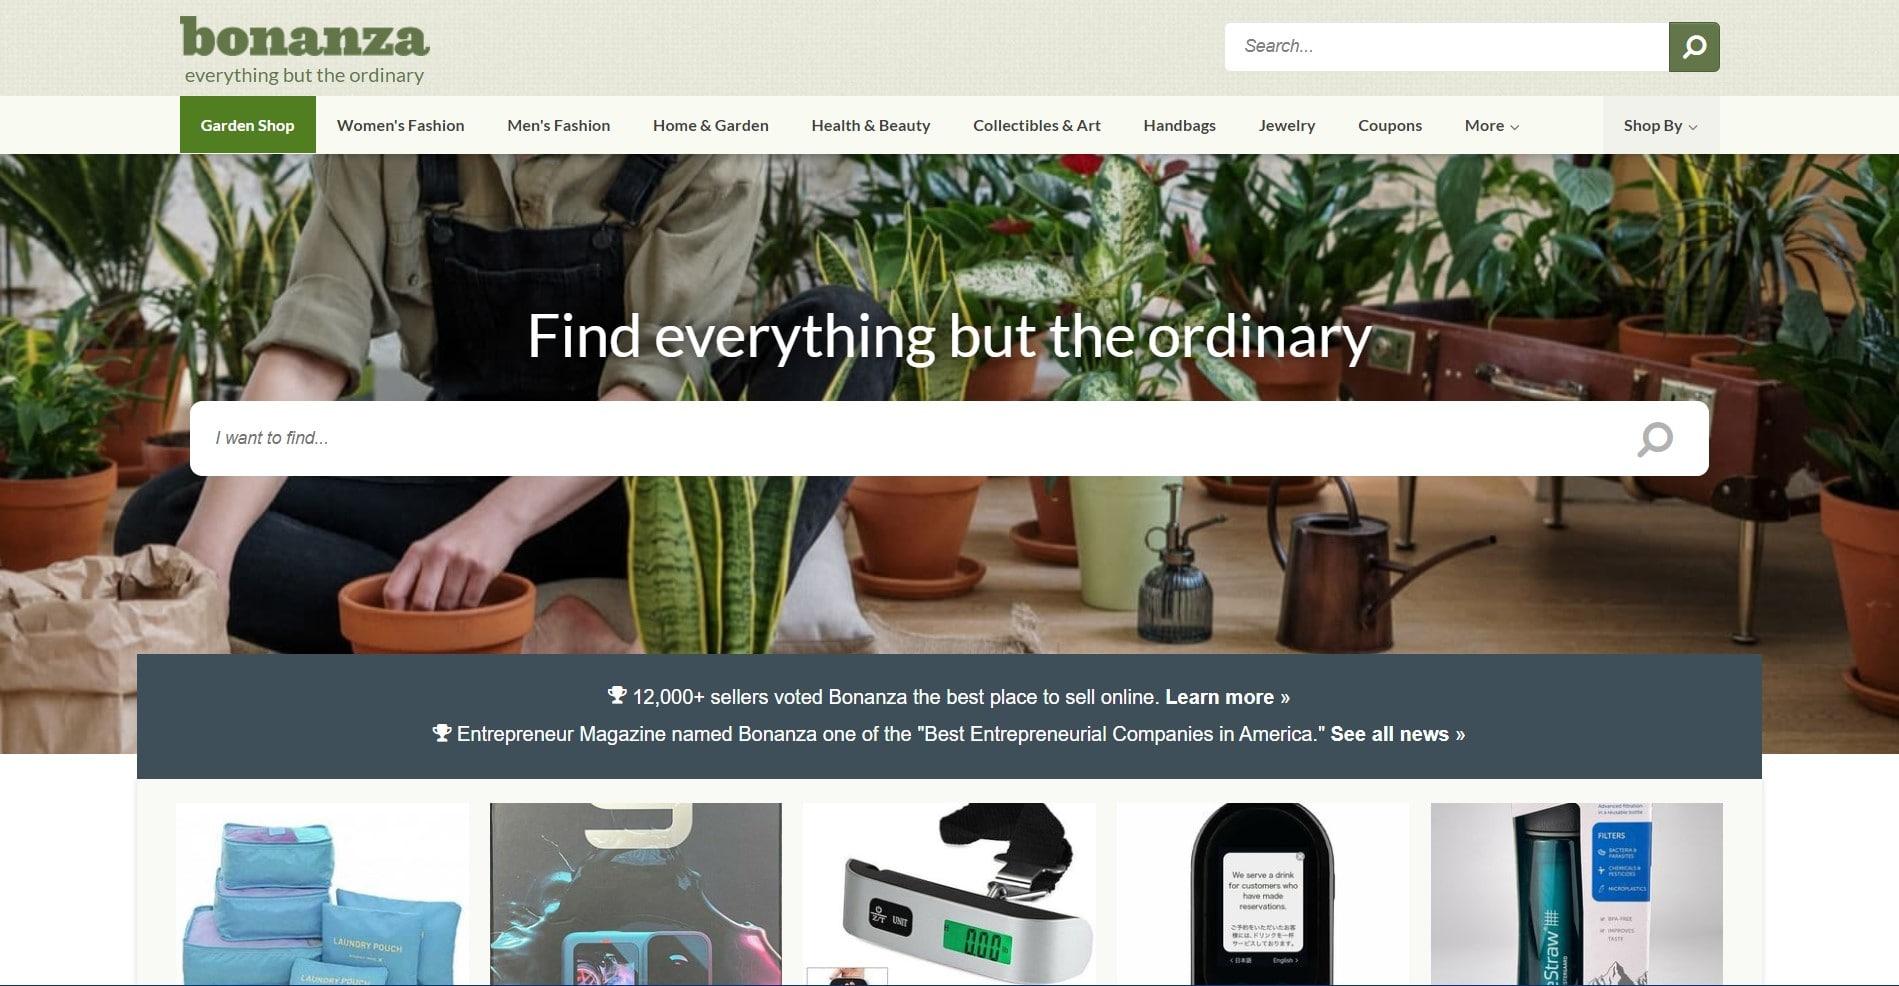Open Home & Garden category
The width and height of the screenshot is (1899, 986).
pyautogui.click(x=711, y=125)
